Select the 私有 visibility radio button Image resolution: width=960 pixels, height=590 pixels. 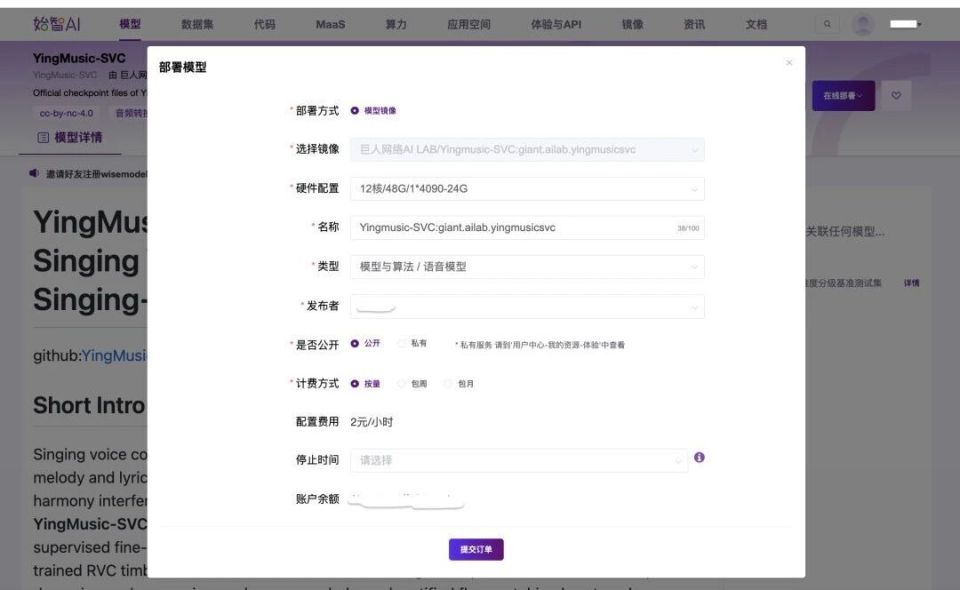400,343
